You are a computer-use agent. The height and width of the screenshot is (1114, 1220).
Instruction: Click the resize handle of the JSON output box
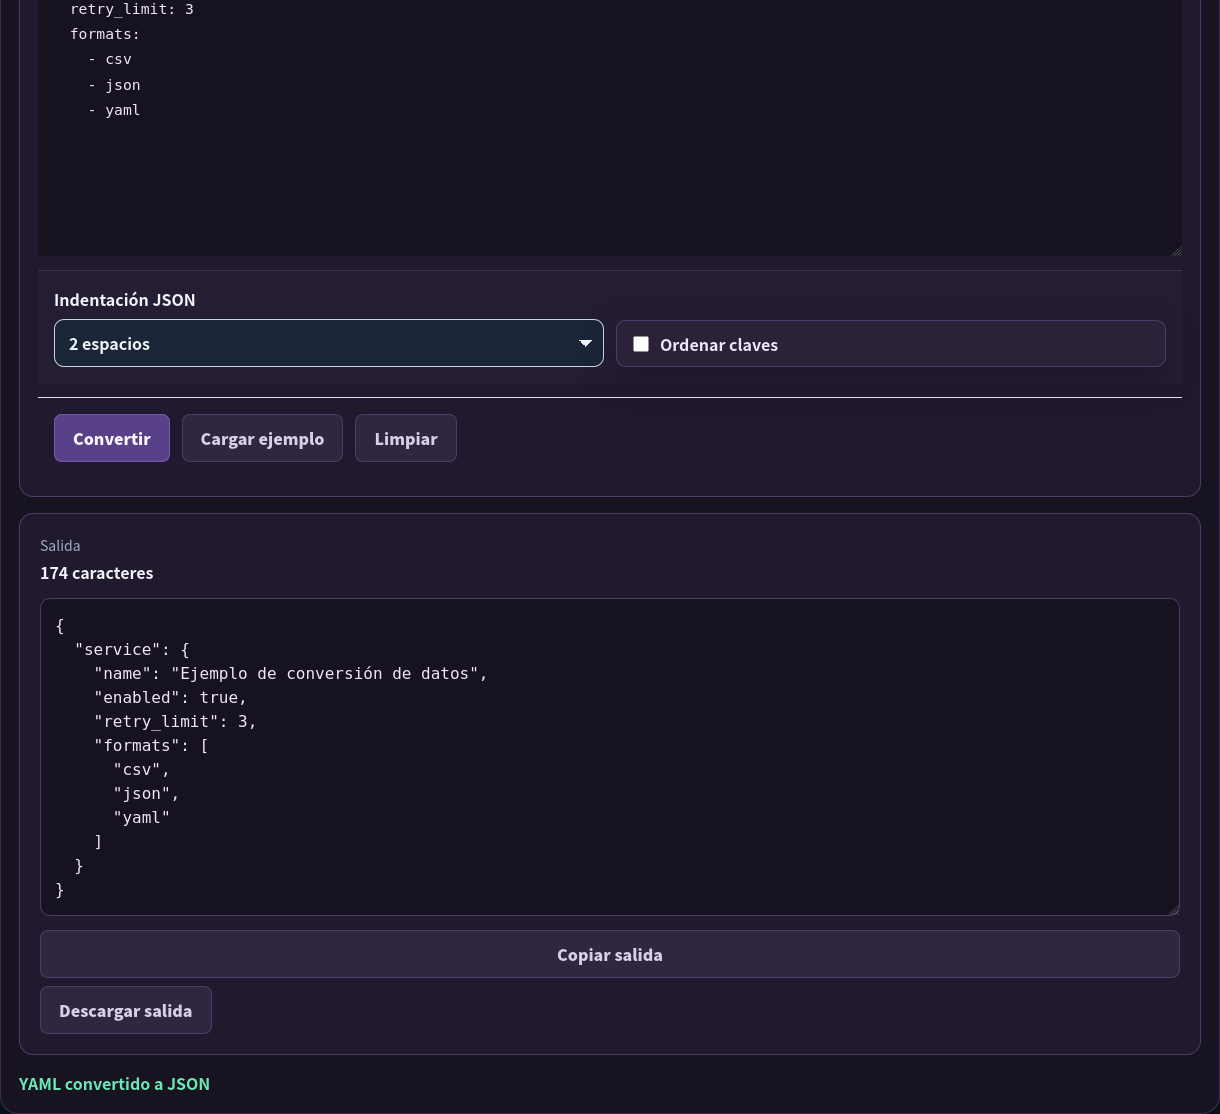[1173, 909]
